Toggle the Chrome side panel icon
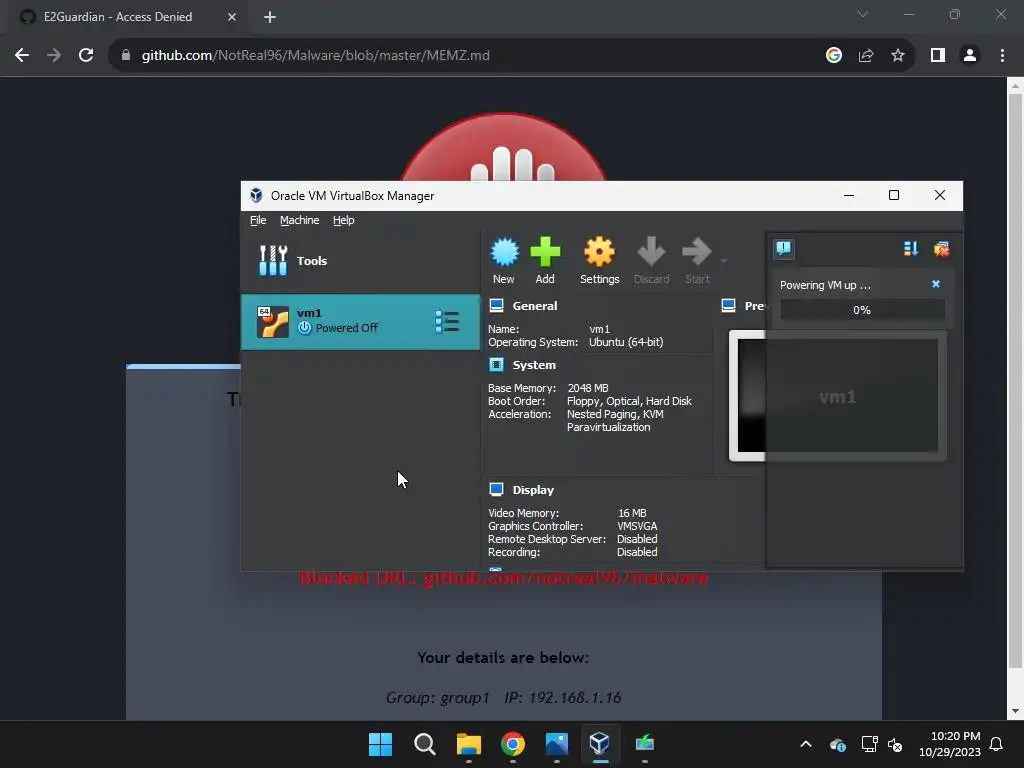1024x768 pixels. coord(938,56)
